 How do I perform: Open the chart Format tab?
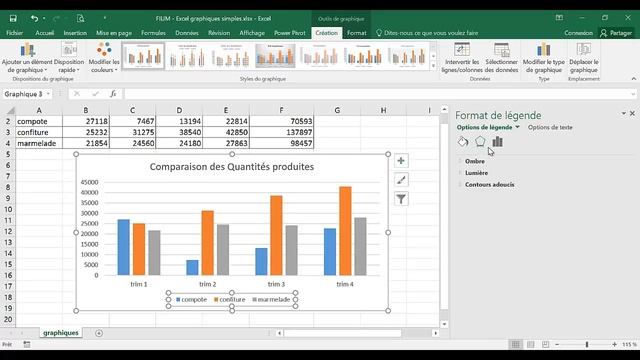click(x=357, y=33)
